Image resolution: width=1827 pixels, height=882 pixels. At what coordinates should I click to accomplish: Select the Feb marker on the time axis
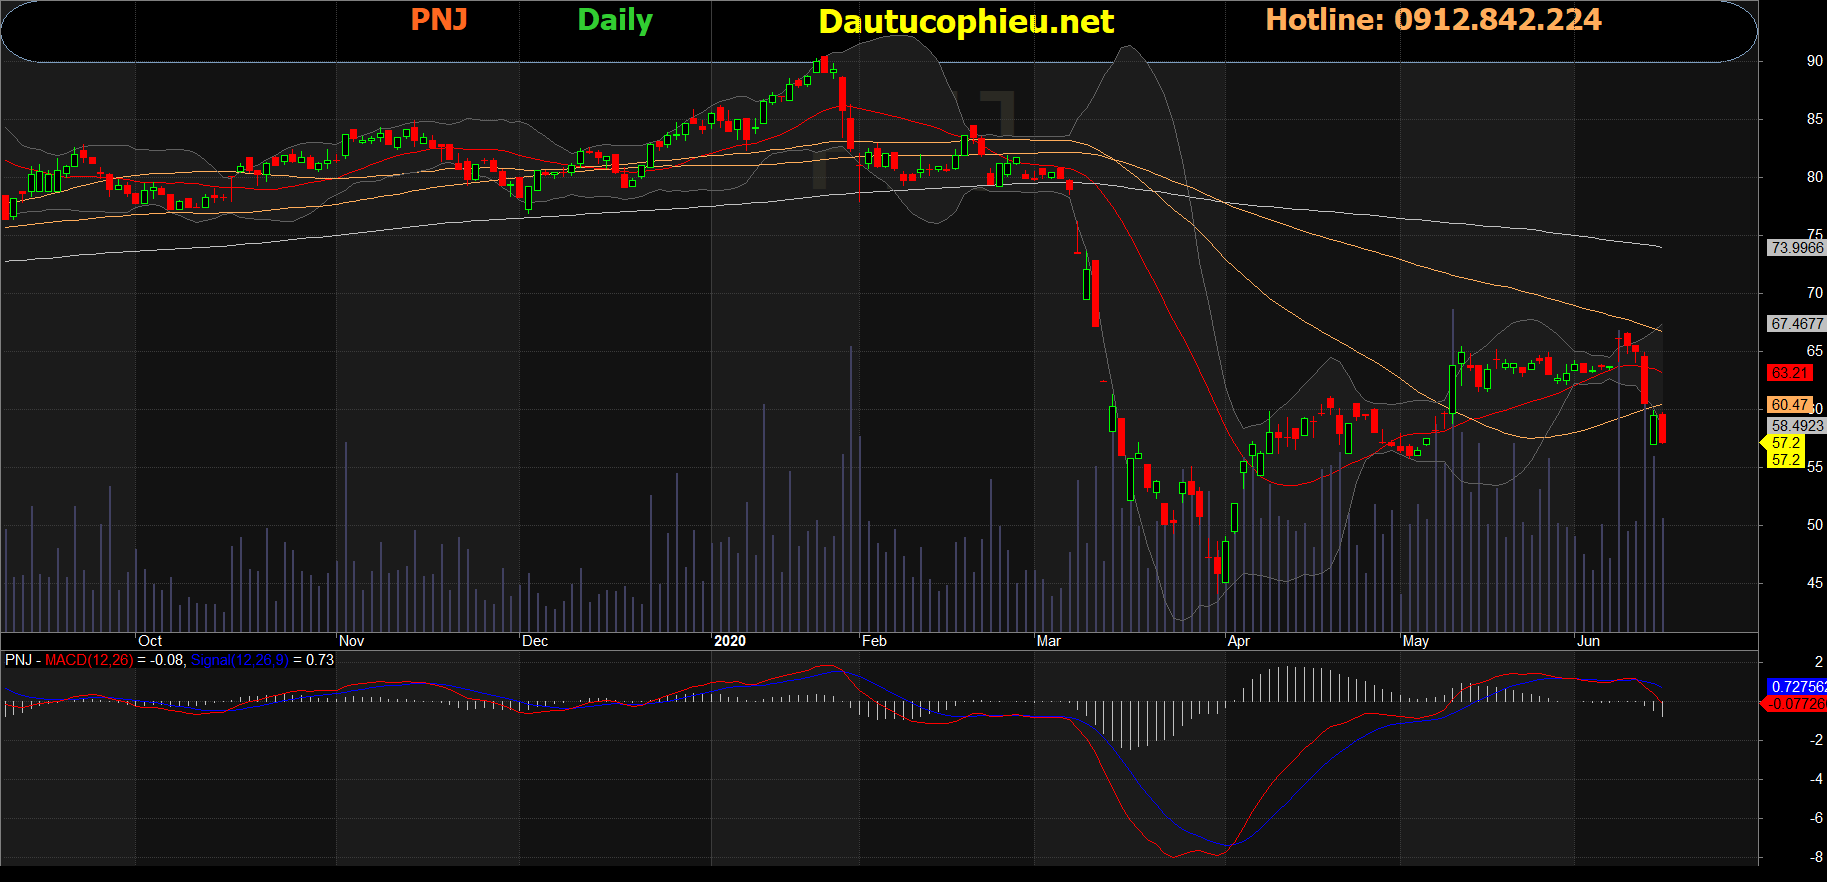874,641
